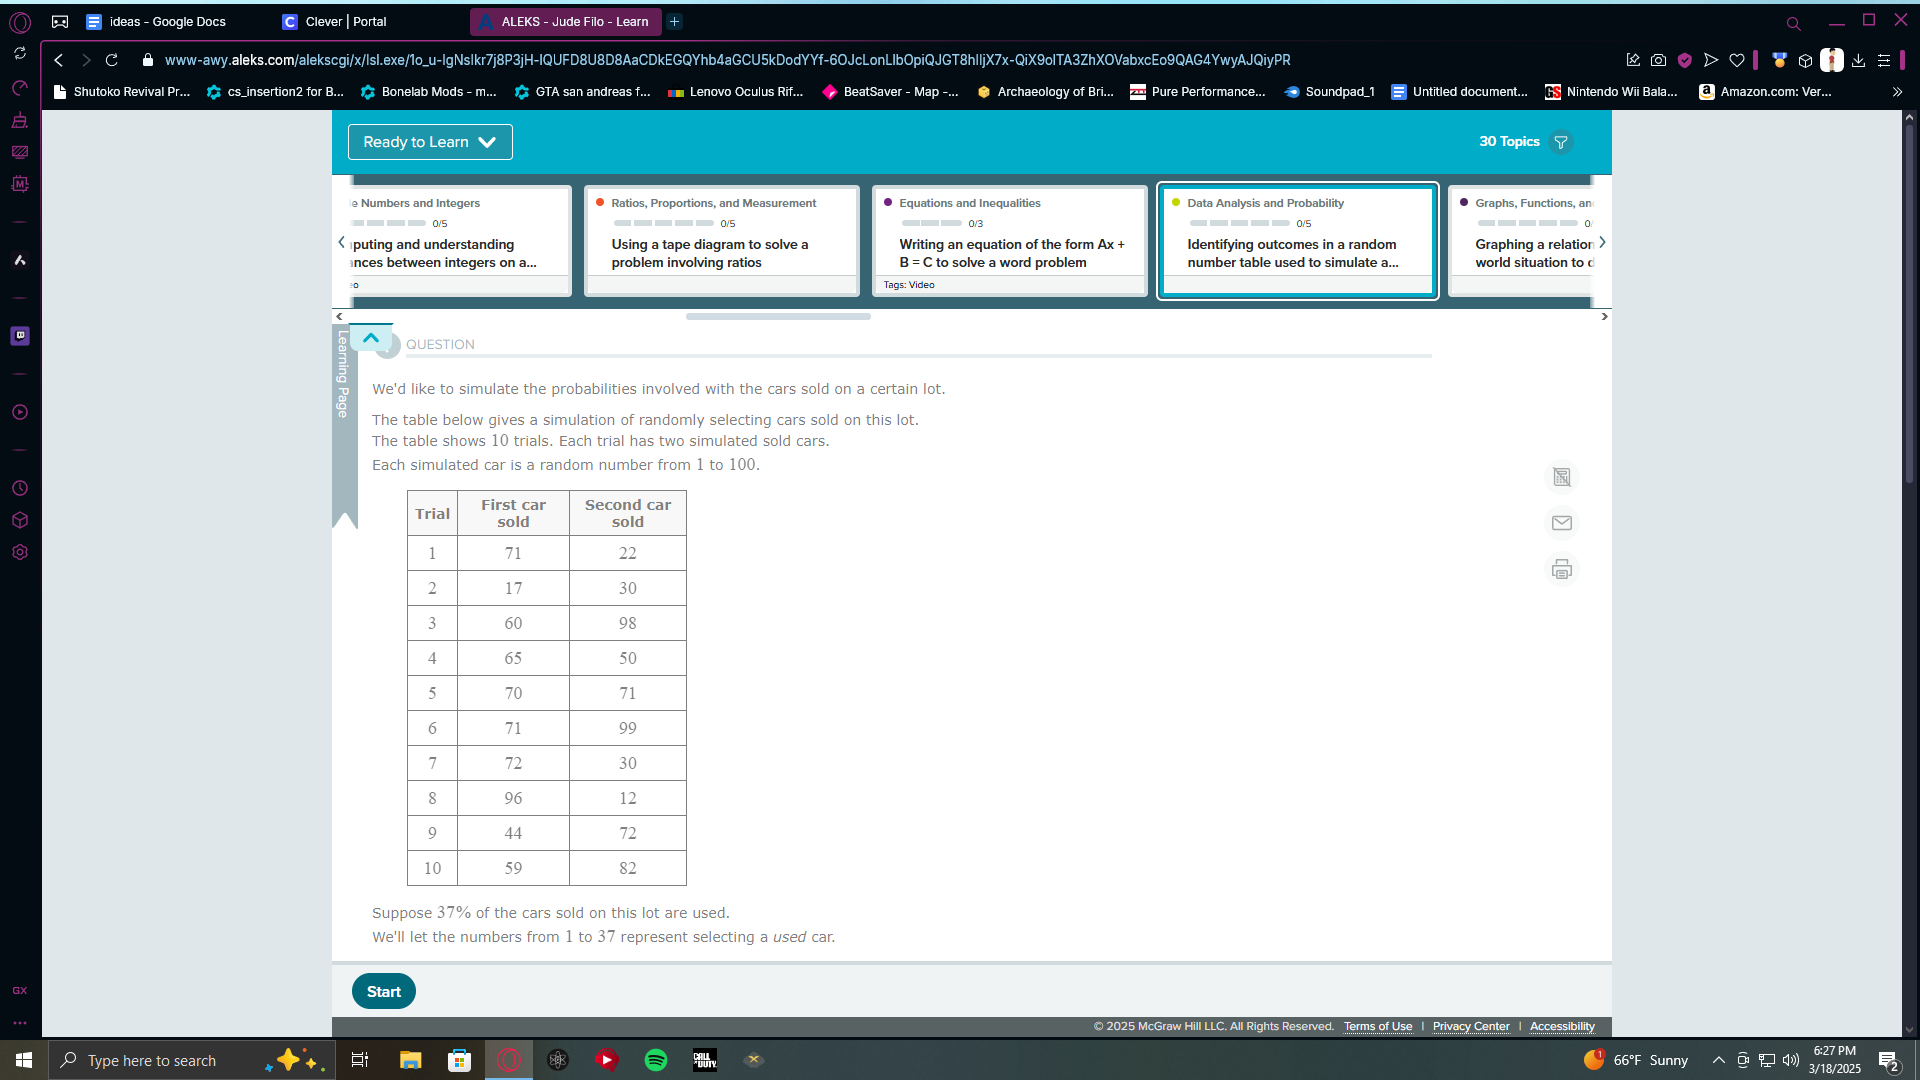
Task: Open the Untitled document bookmark
Action: click(x=1460, y=92)
